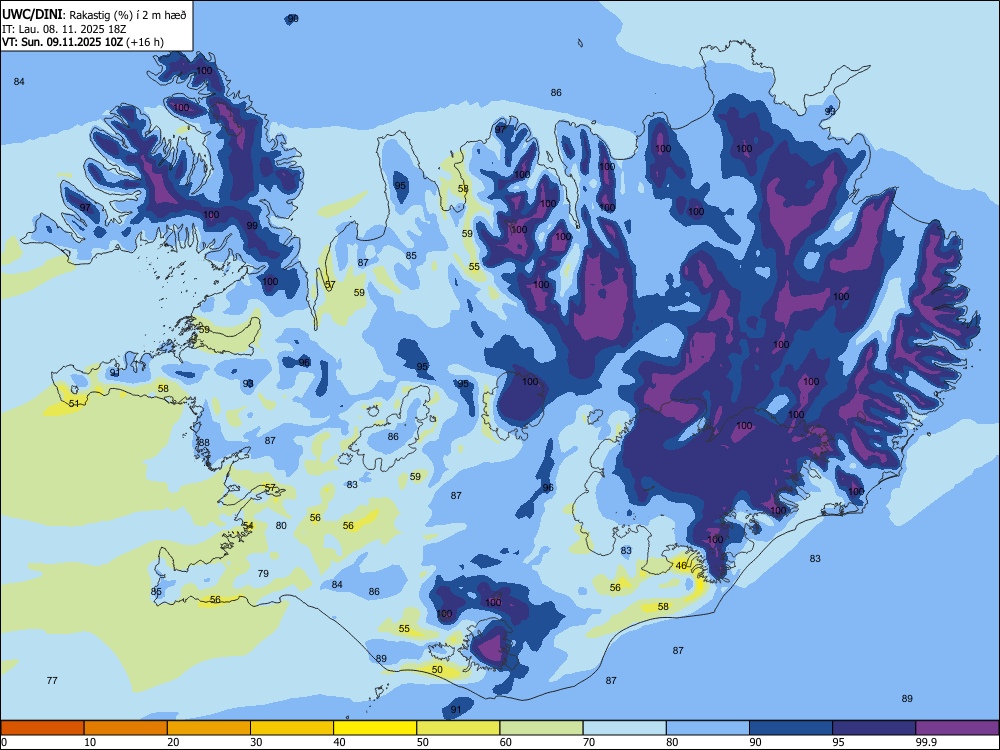
Task: Click the '51' humidity value on the map
Action: pos(74,404)
